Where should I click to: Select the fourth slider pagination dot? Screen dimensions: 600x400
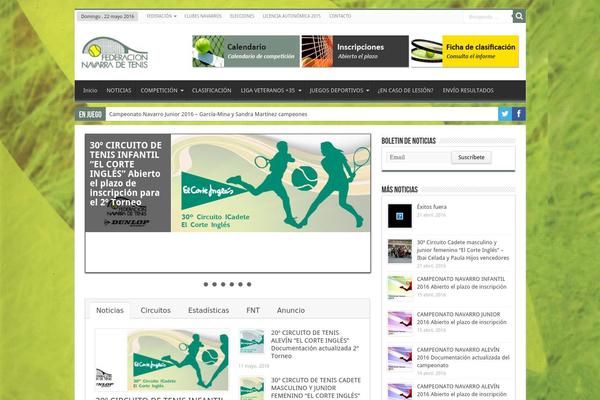232,284
